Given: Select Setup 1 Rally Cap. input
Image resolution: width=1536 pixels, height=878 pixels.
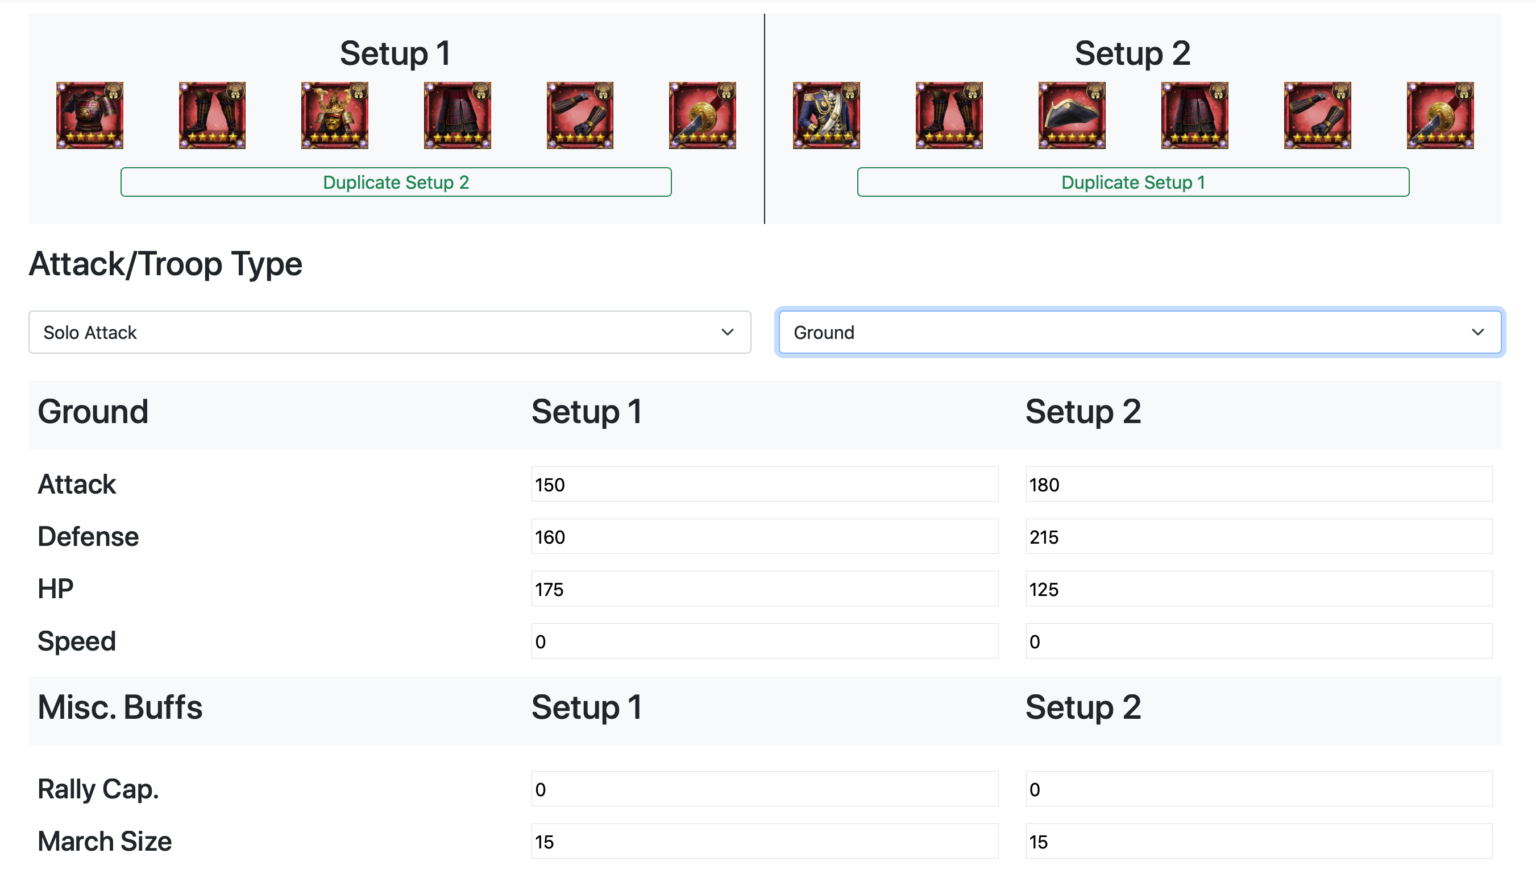Looking at the screenshot, I should point(764,789).
